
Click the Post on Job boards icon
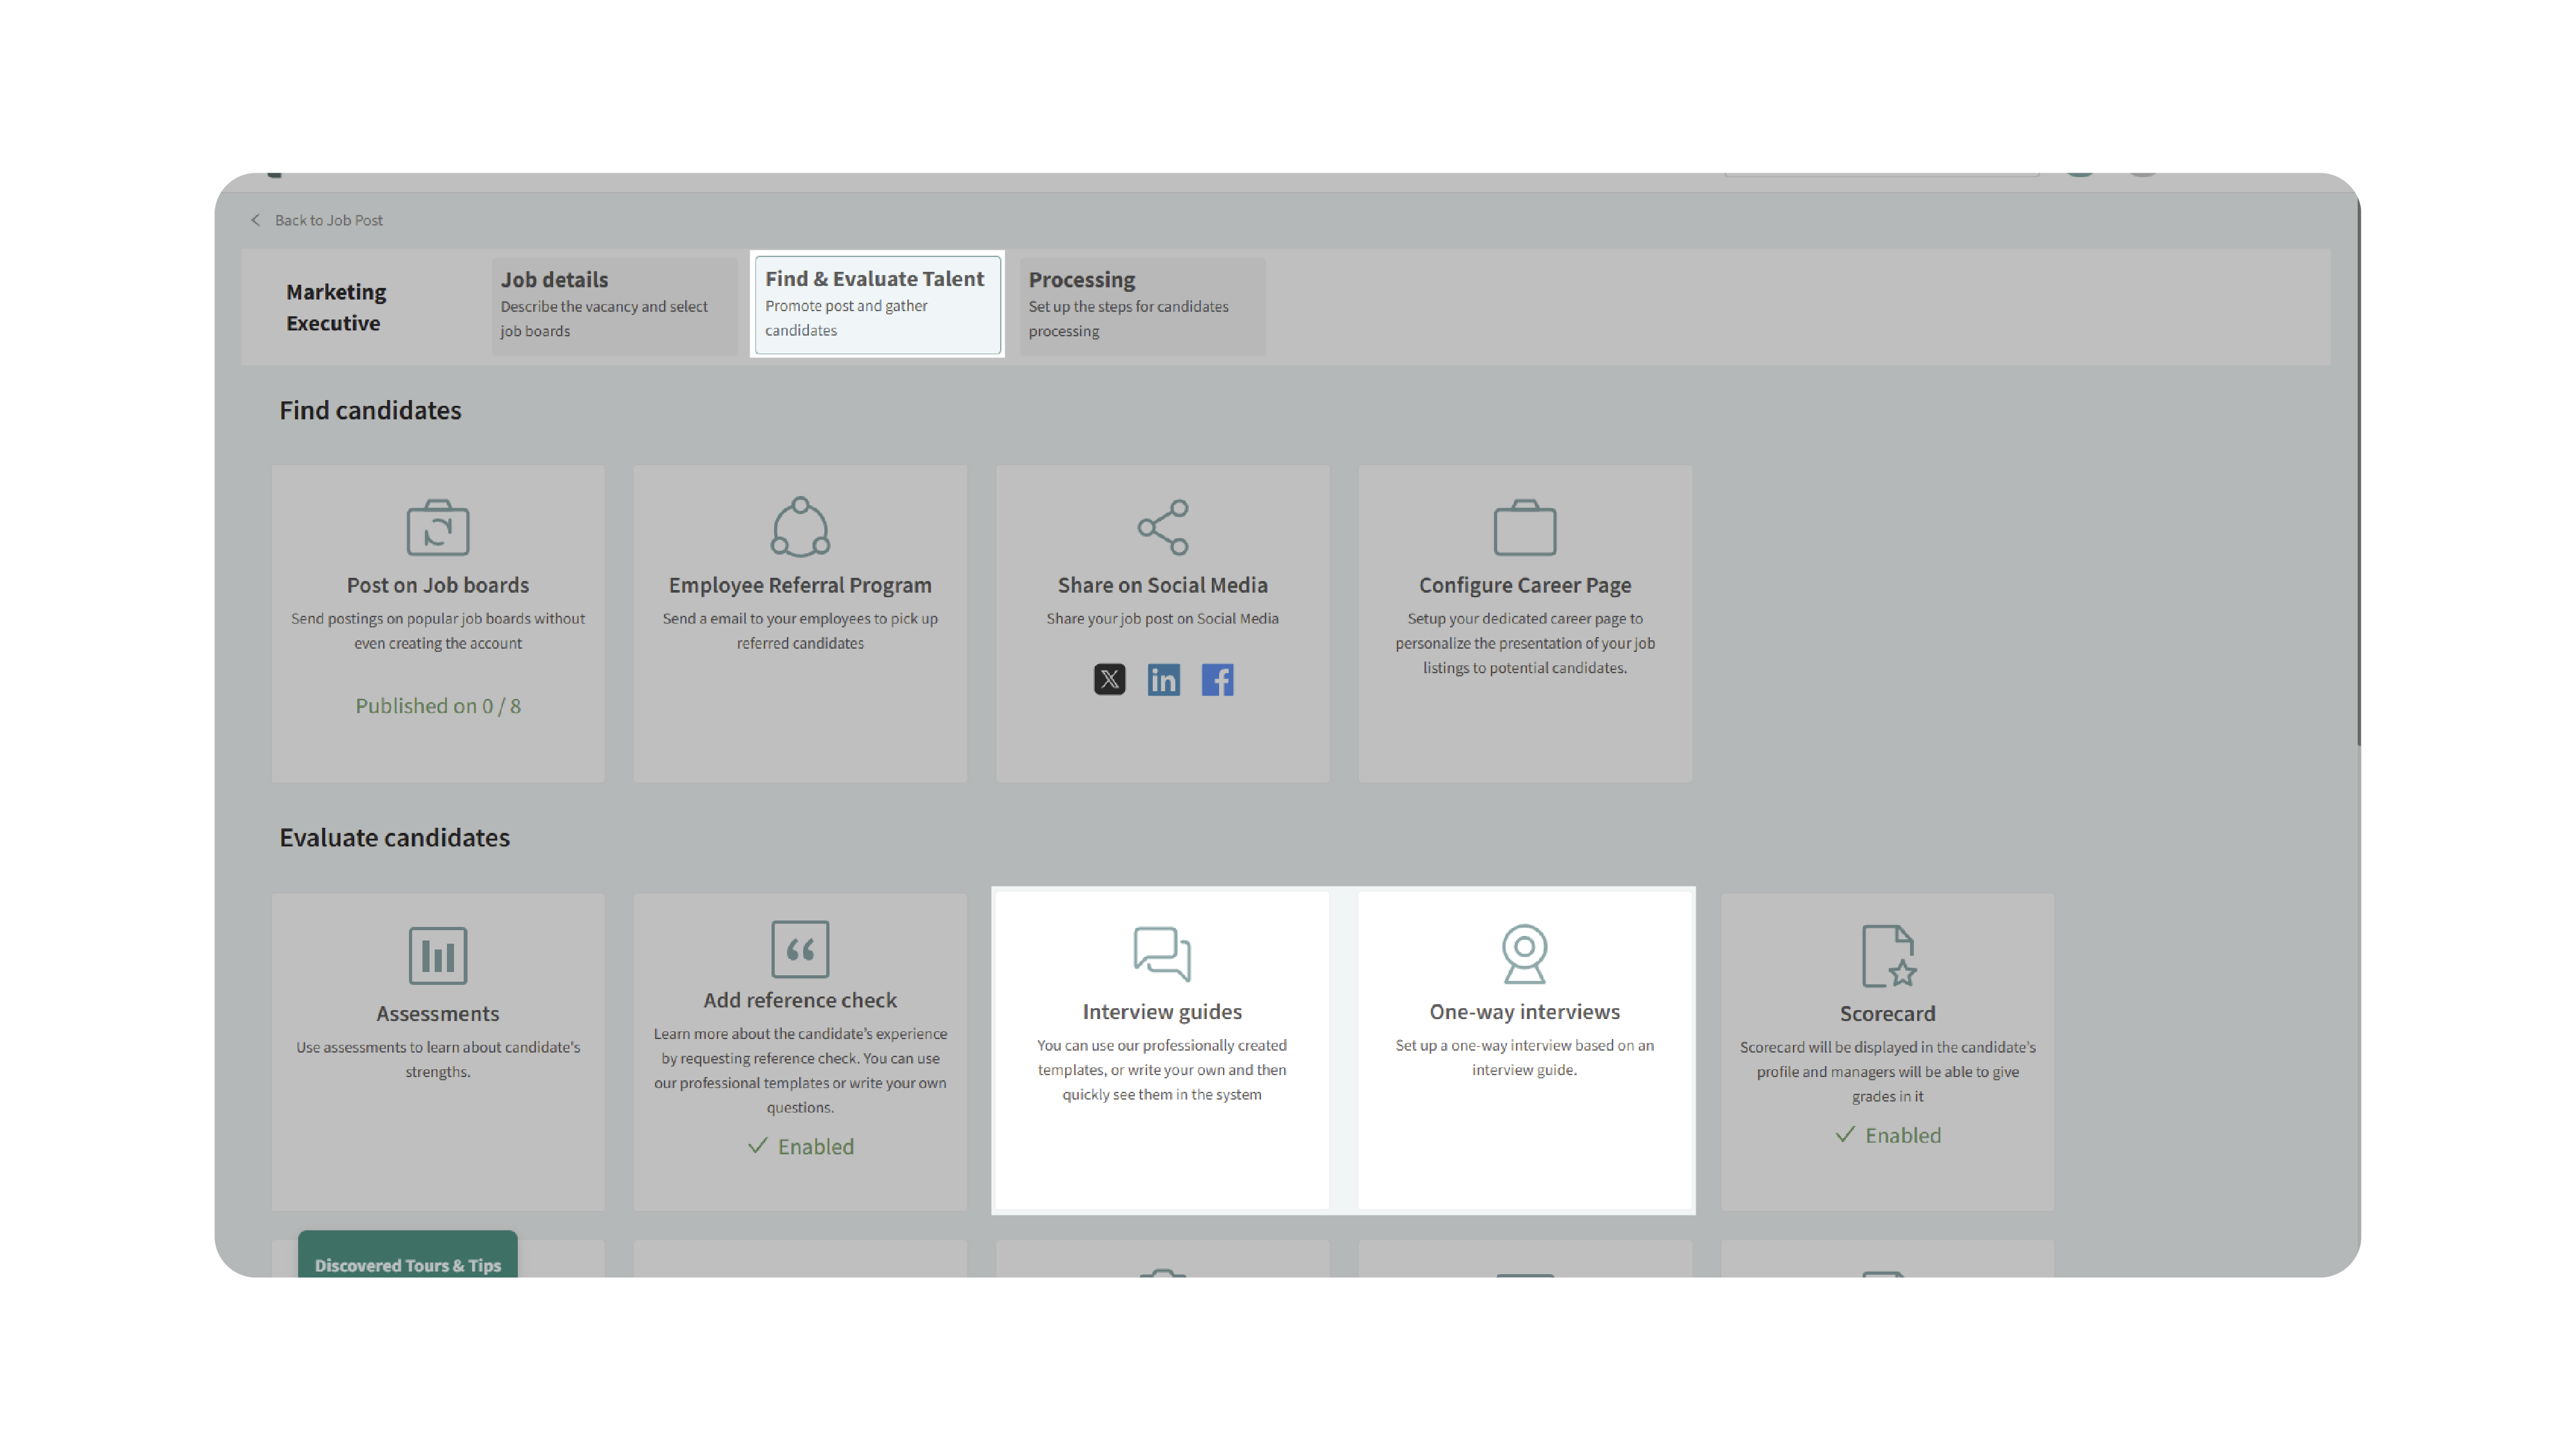pos(437,527)
